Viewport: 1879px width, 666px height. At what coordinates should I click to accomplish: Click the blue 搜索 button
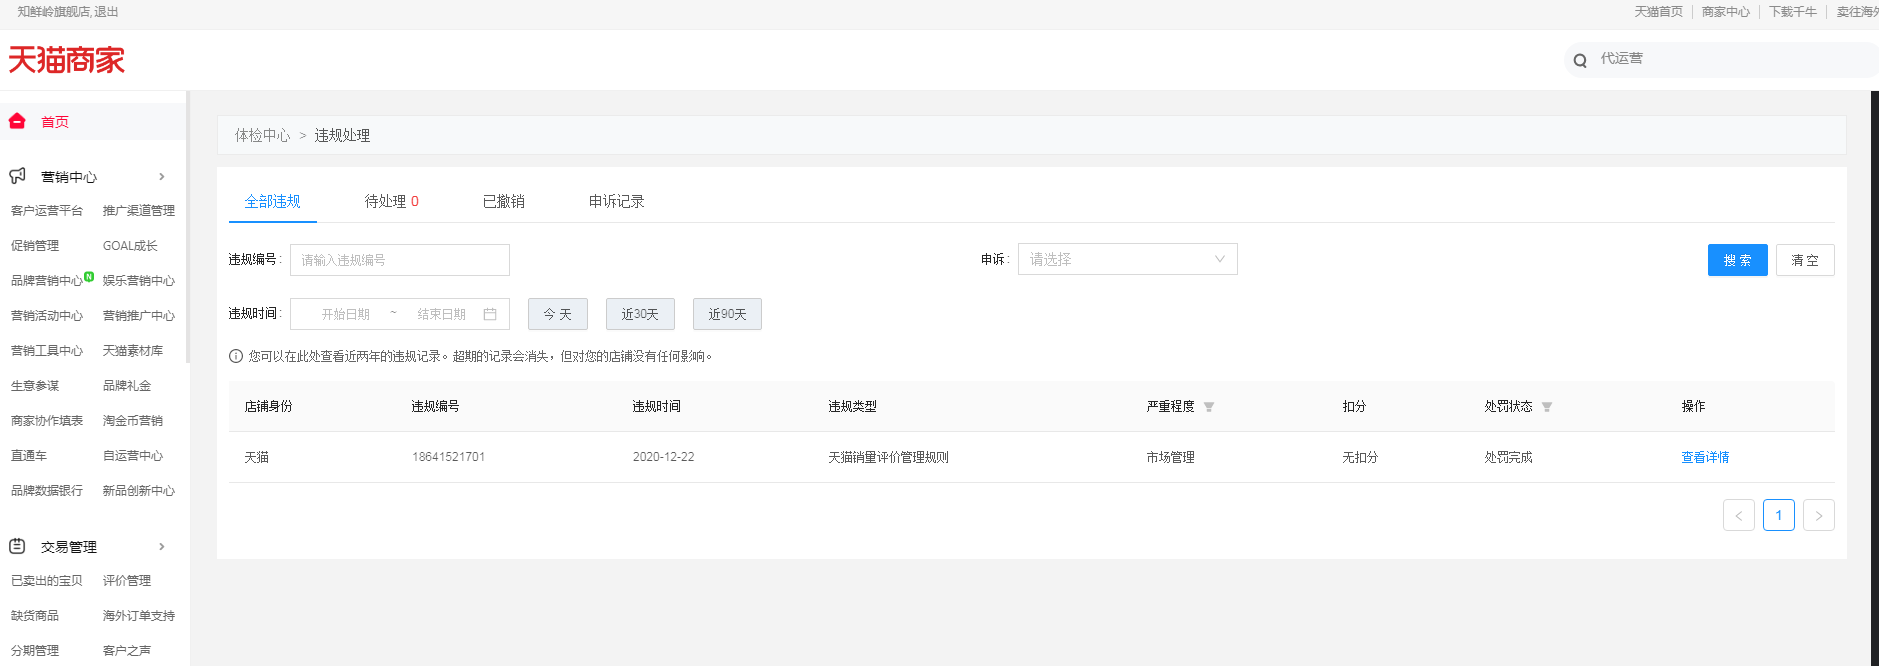1738,260
